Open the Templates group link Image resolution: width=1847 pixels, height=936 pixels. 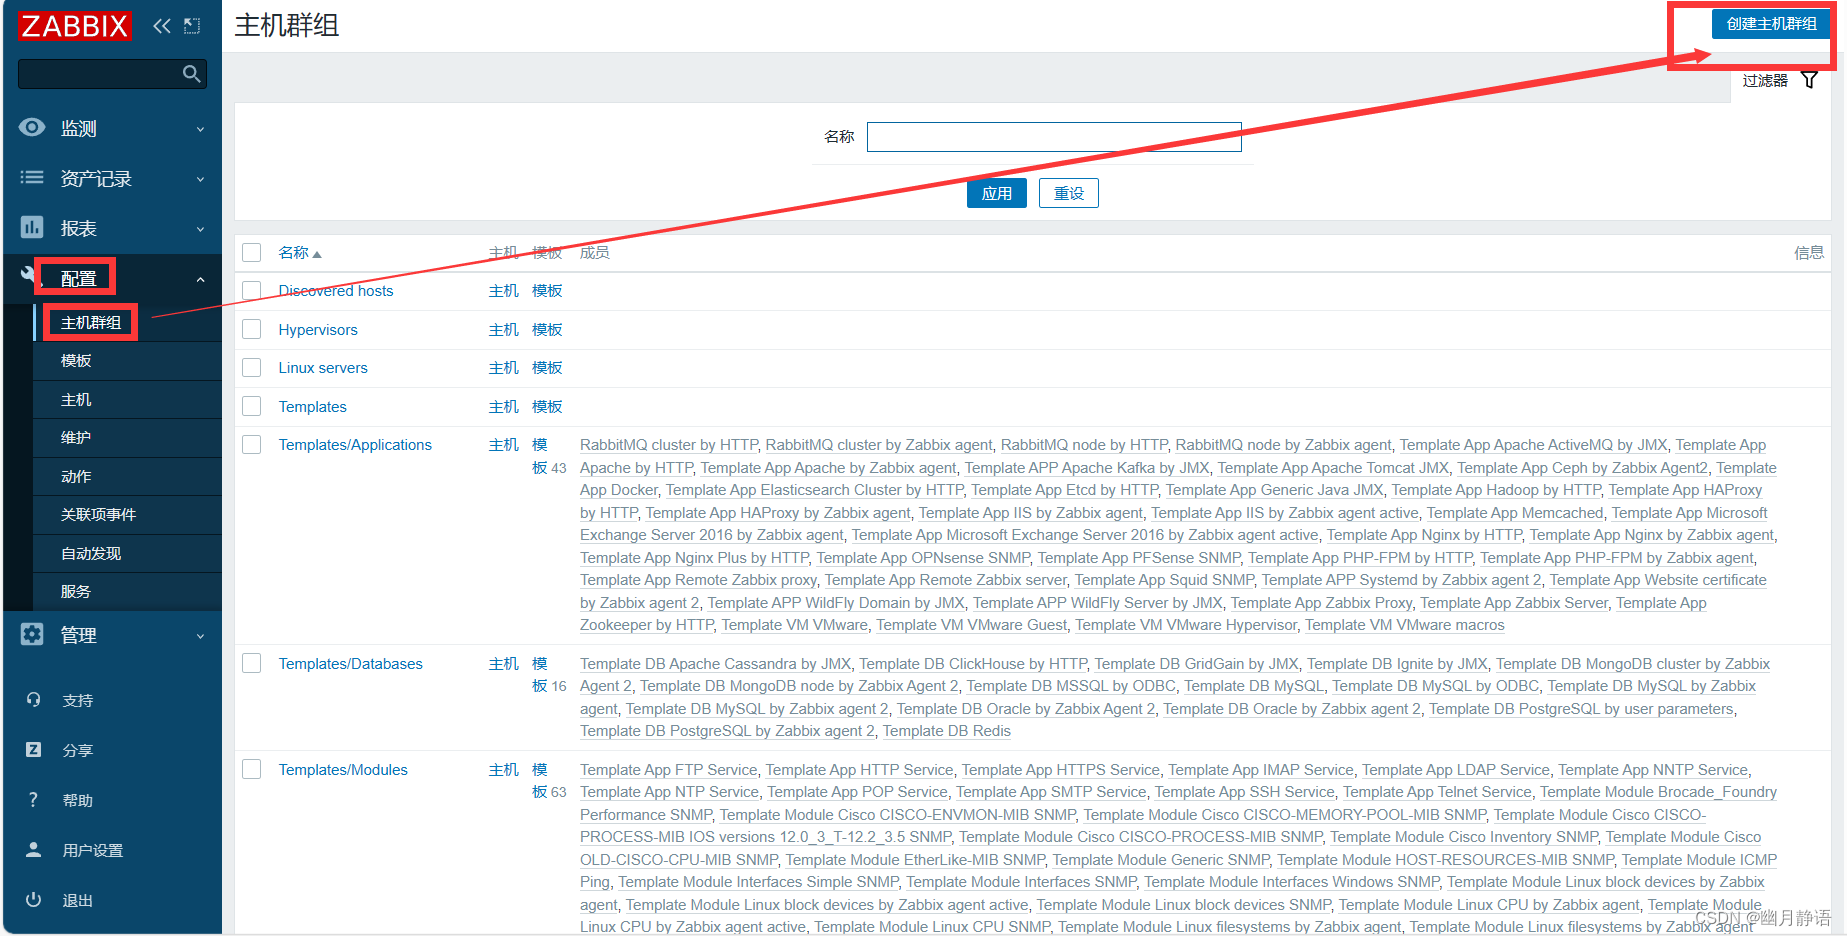click(x=313, y=407)
